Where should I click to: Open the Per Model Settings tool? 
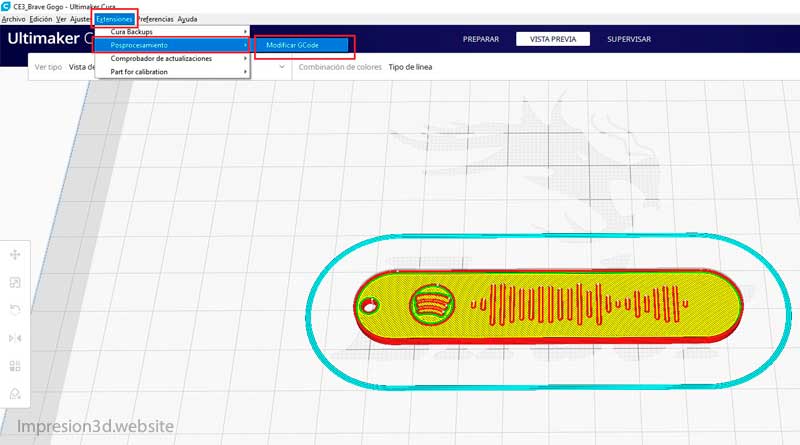[15, 366]
